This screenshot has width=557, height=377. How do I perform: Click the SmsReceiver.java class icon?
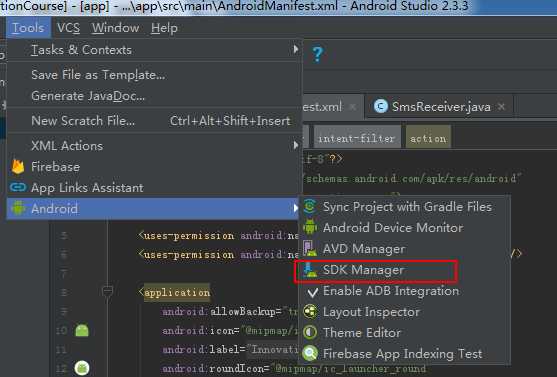pyautogui.click(x=381, y=106)
